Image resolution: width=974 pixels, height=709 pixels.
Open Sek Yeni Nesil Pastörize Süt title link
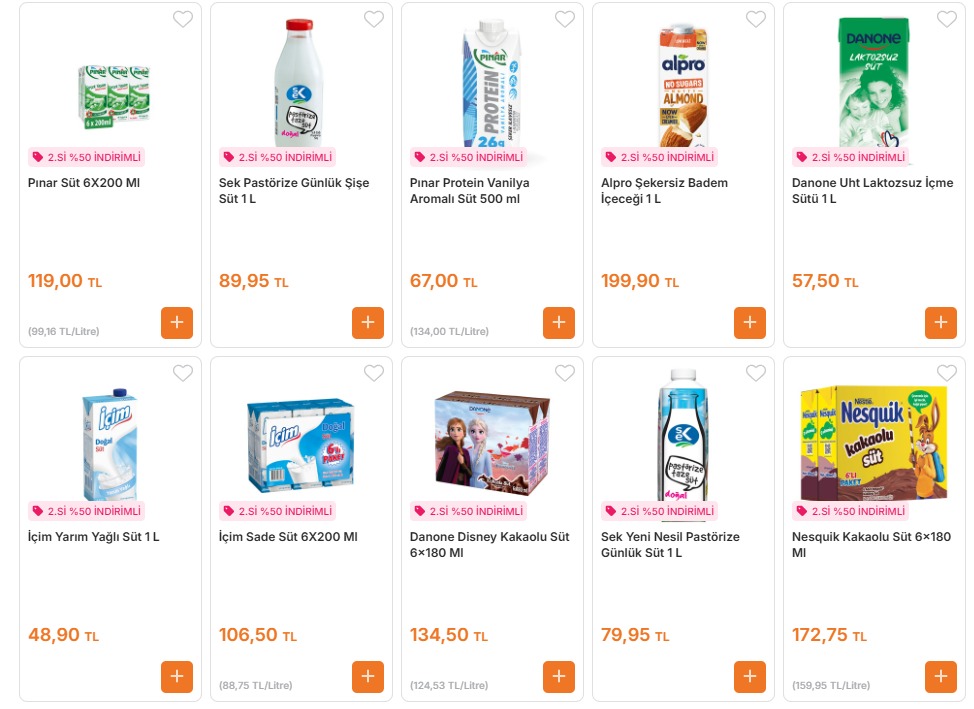[x=670, y=545]
